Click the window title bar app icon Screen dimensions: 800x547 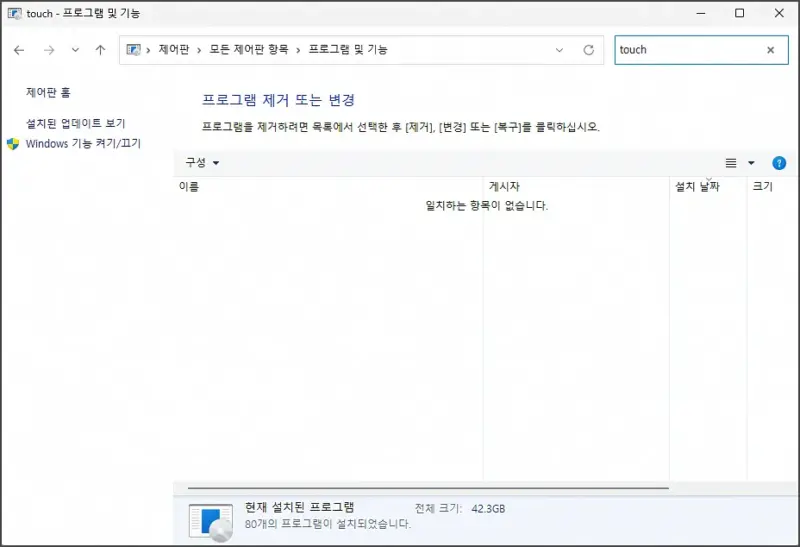pyautogui.click(x=15, y=13)
